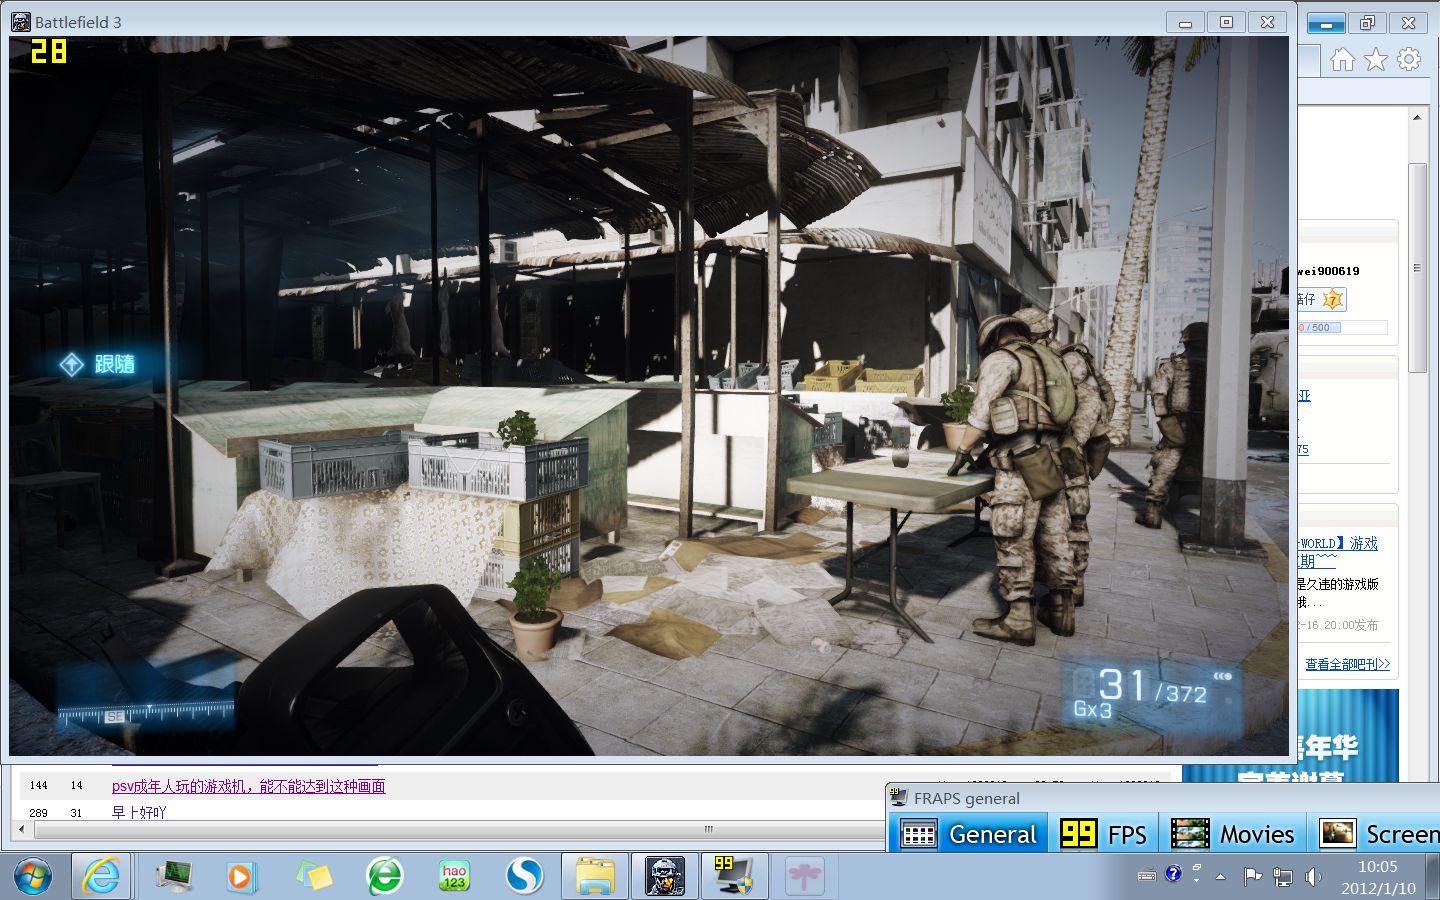Click 查看全部吧刊>> link
This screenshot has height=900, width=1440.
[1347, 664]
